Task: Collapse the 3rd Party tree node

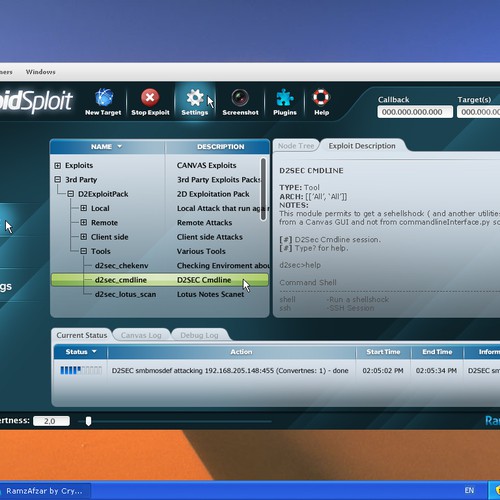Action: 58,179
